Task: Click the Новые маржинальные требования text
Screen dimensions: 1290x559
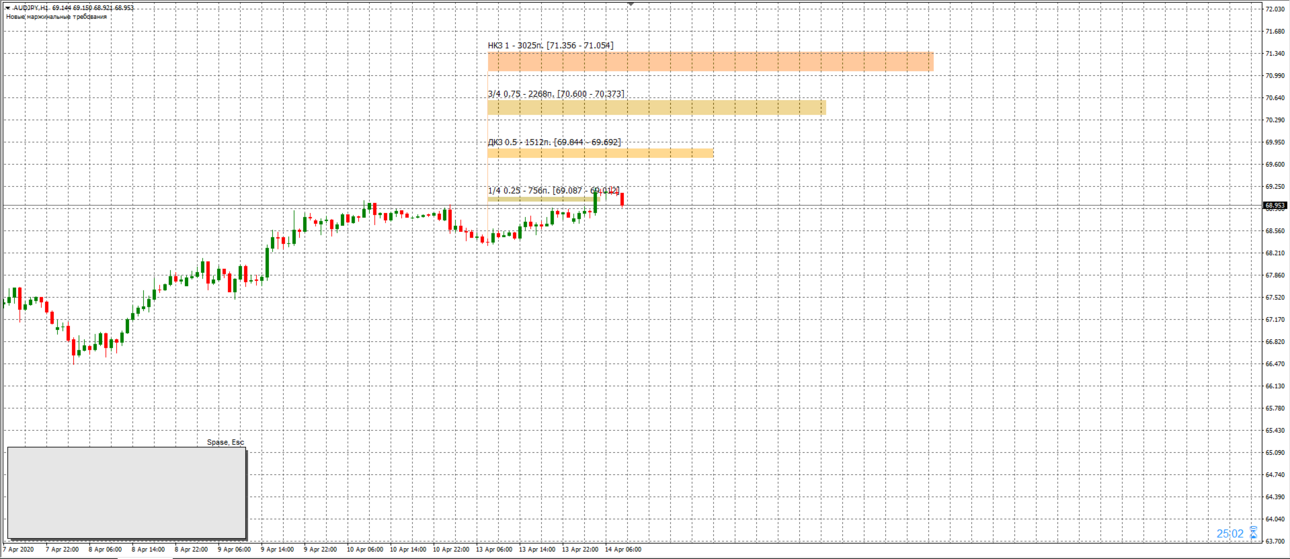Action: tap(57, 17)
